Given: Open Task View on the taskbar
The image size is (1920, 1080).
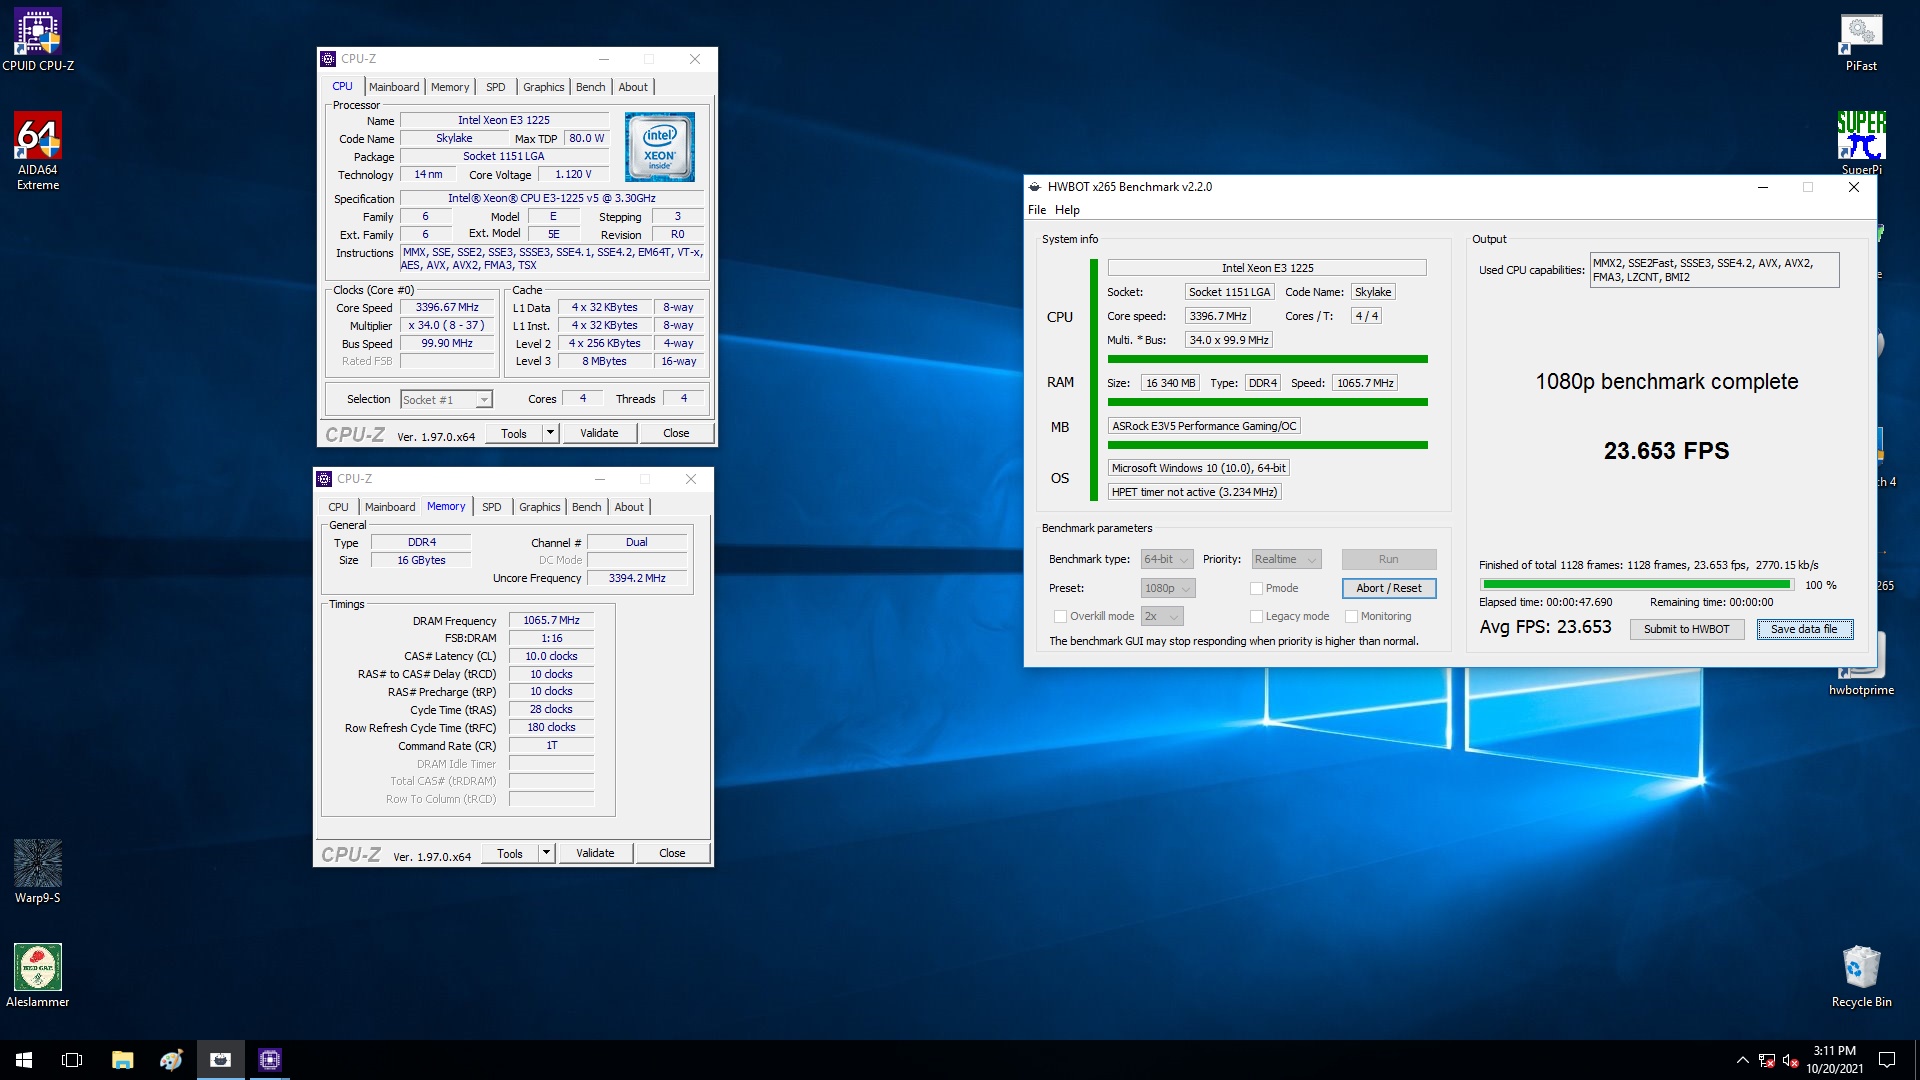Looking at the screenshot, I should point(72,1060).
